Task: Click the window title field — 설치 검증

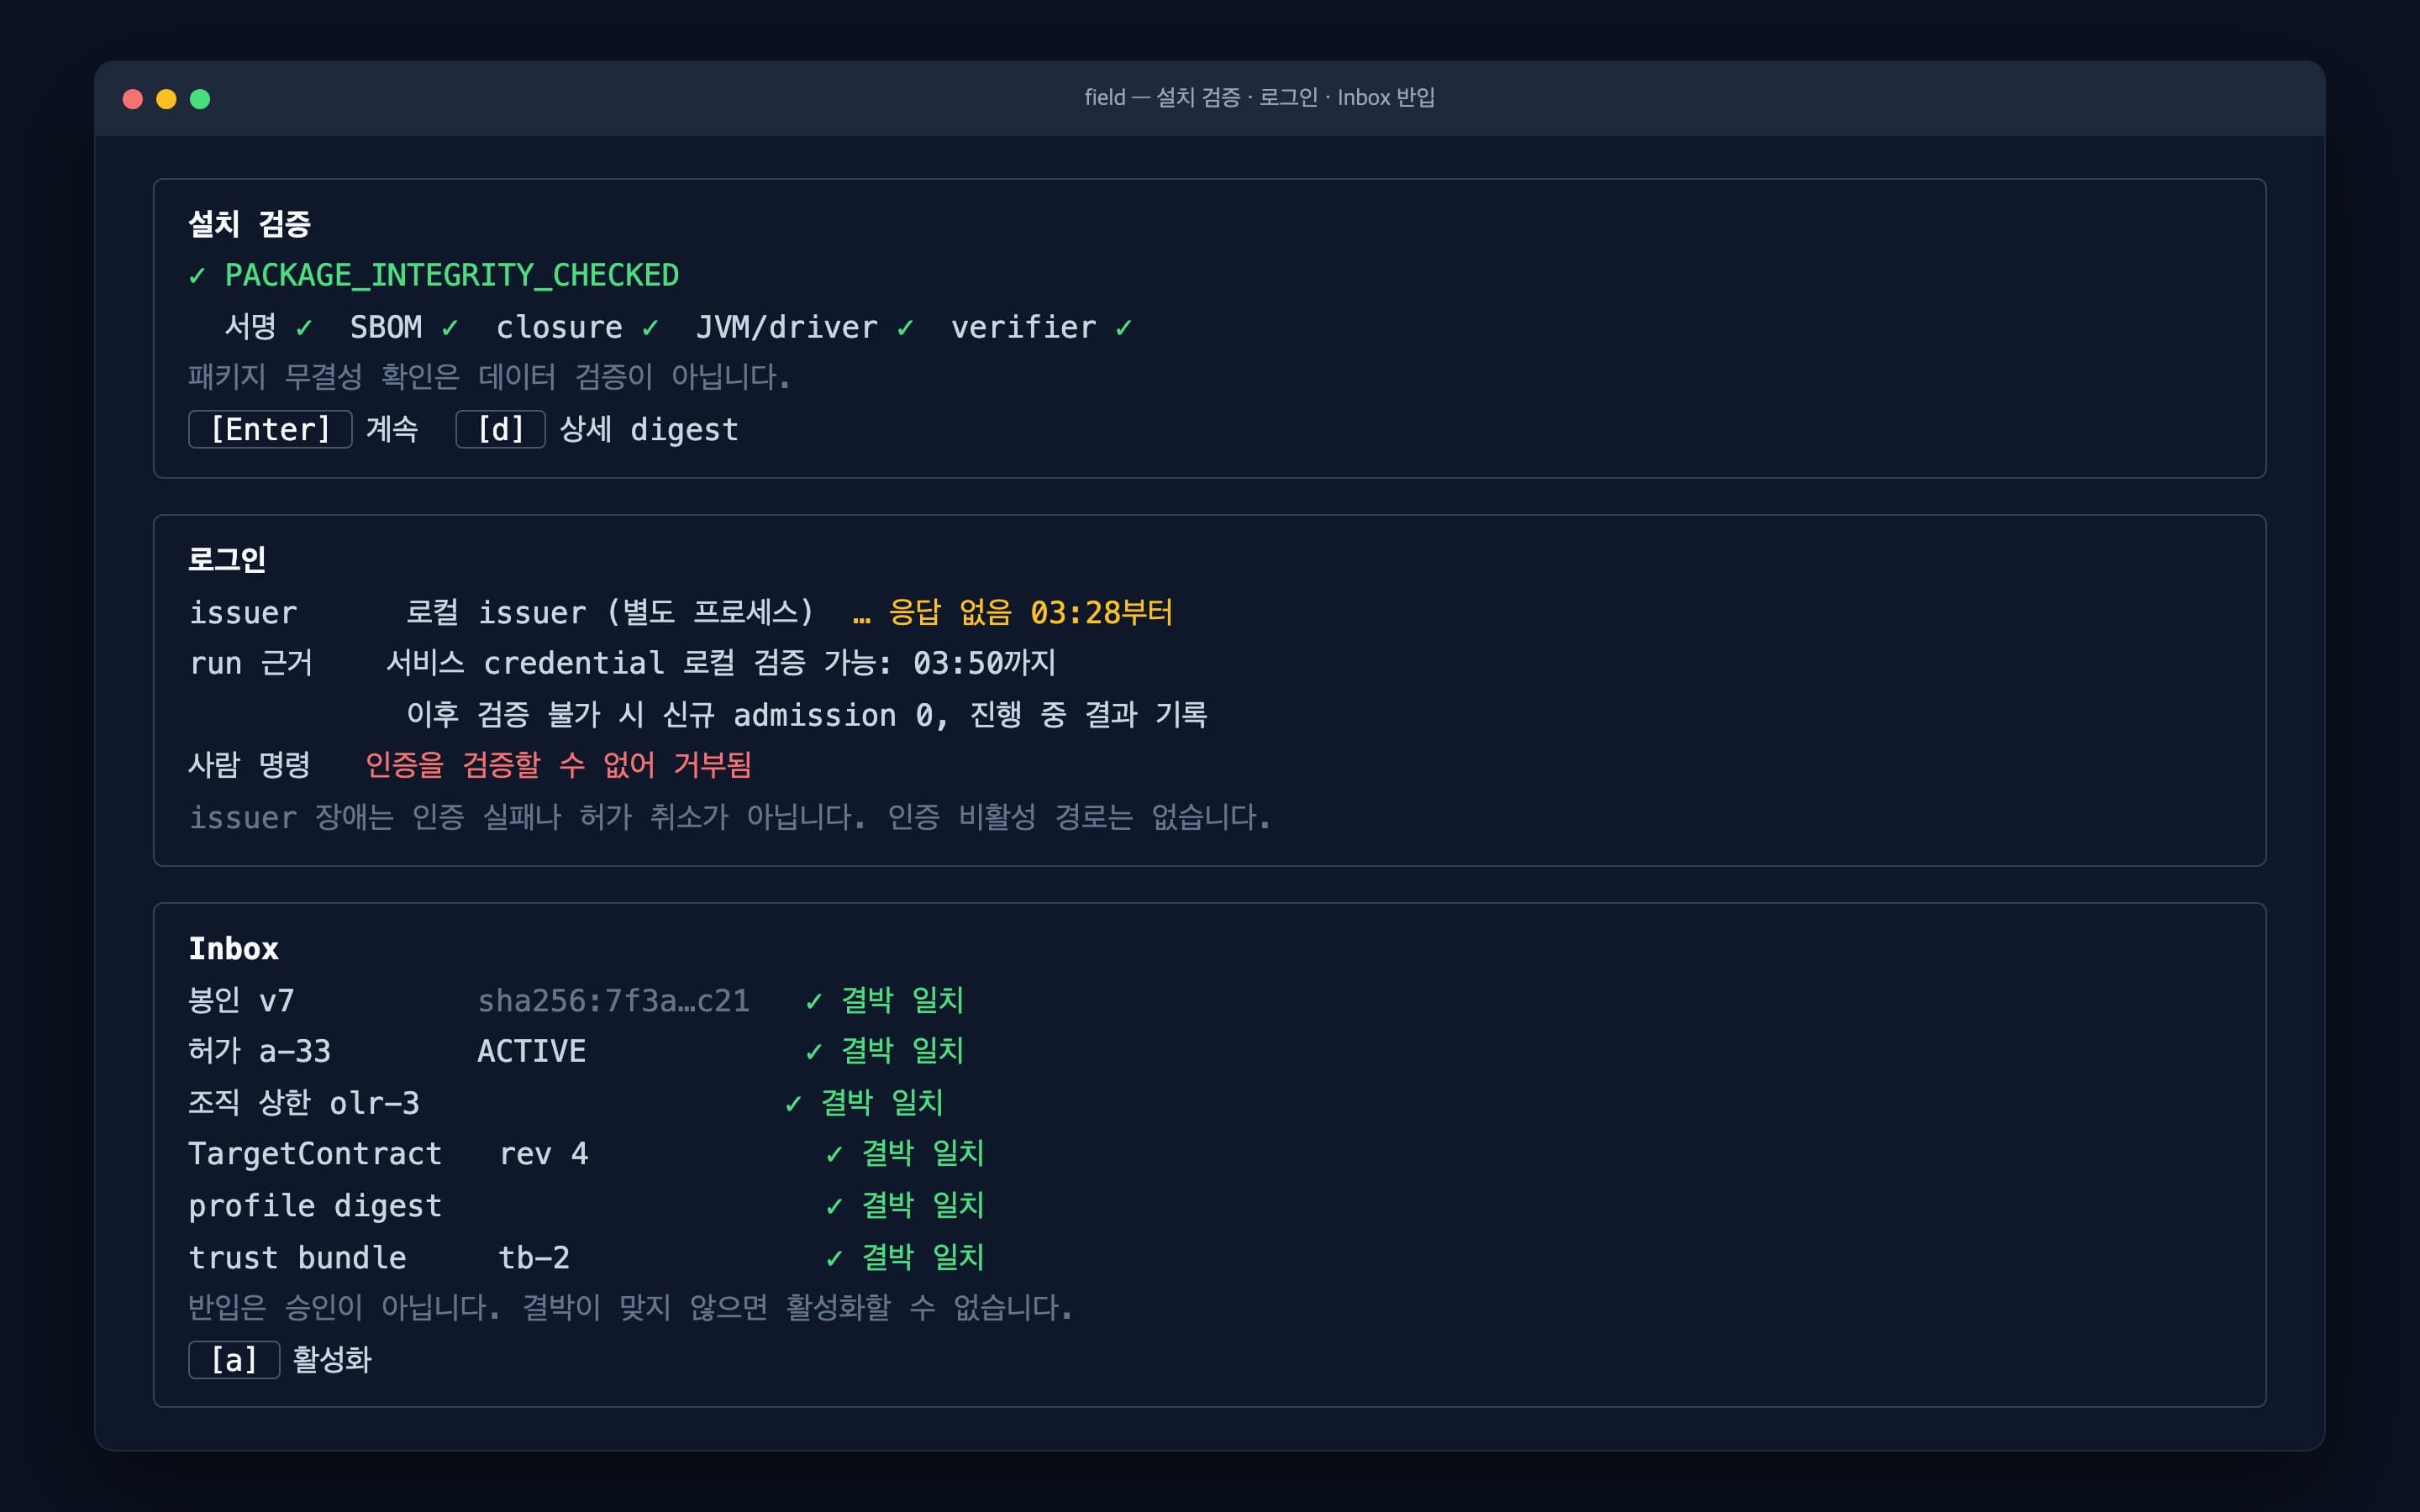Action: click(x=1260, y=97)
